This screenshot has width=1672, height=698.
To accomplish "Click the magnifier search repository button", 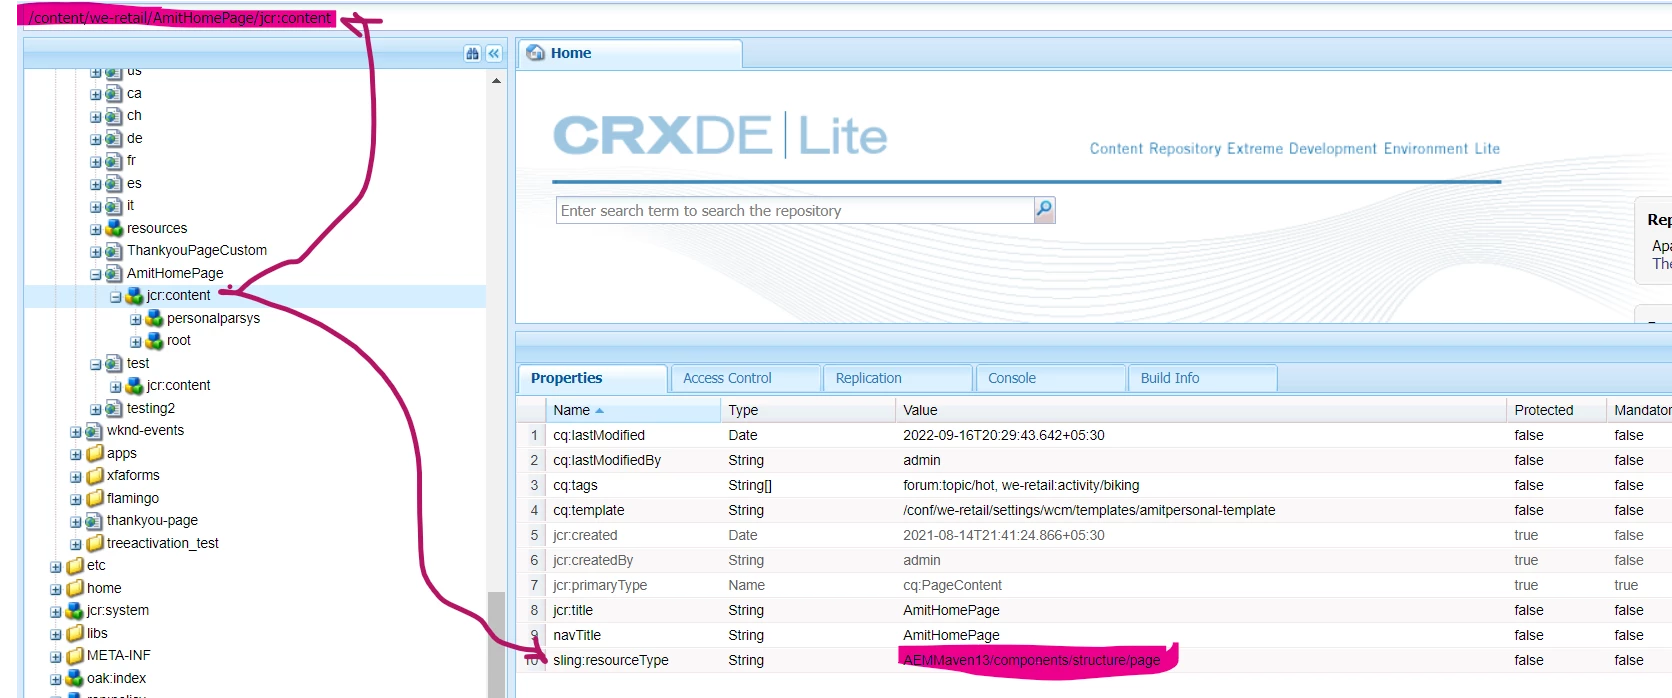I will (1044, 209).
